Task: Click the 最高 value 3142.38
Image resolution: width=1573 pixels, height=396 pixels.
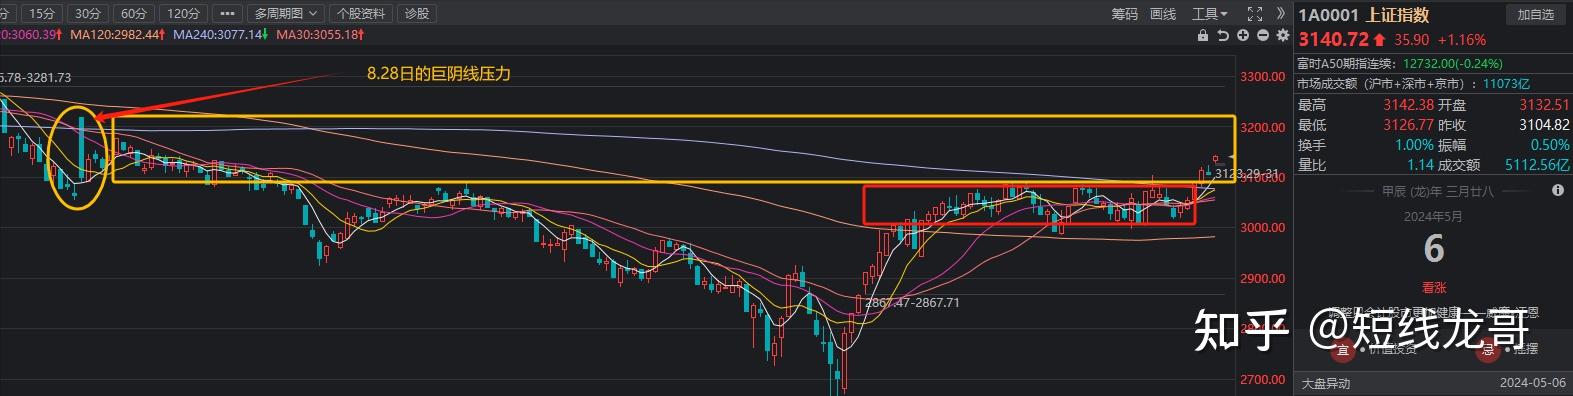Action: [x=1409, y=105]
